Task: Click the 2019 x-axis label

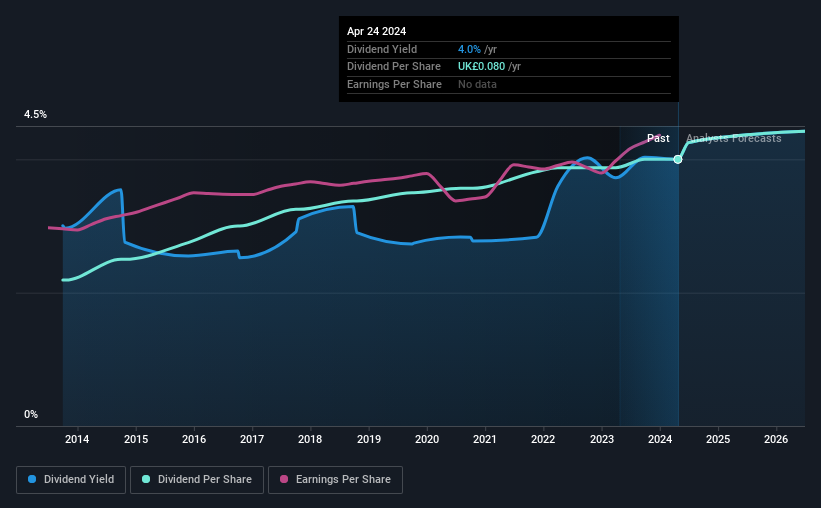Action: (x=369, y=439)
